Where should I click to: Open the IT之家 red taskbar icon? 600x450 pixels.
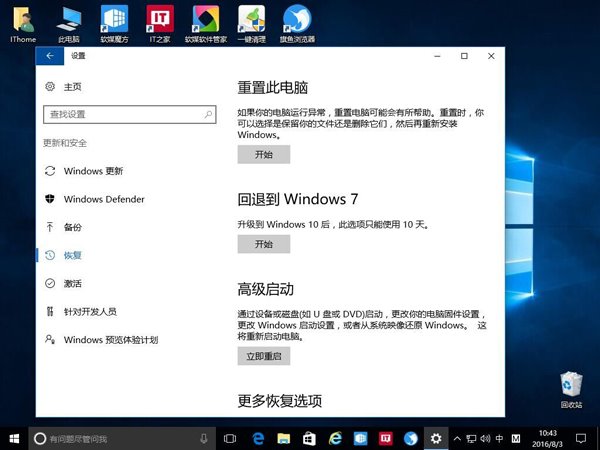pos(385,439)
